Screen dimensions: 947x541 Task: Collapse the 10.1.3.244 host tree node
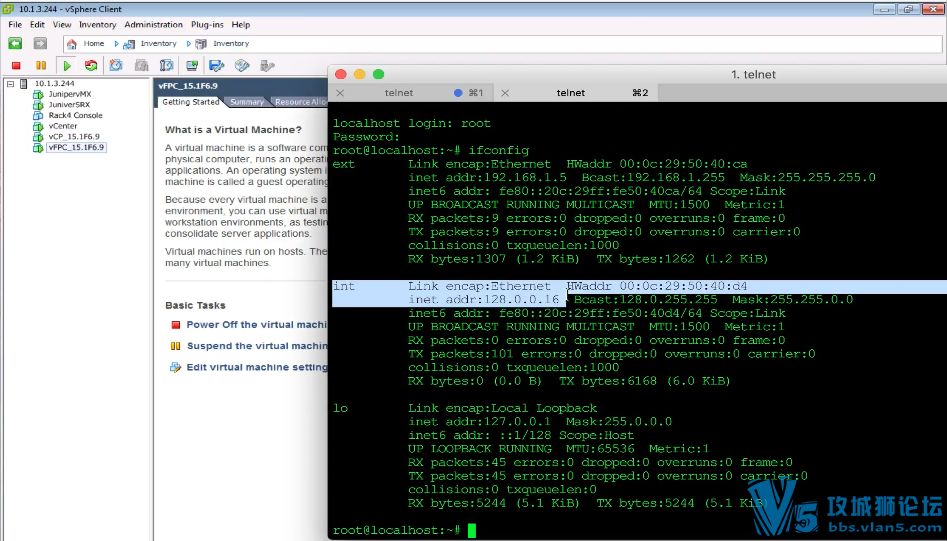[10, 84]
